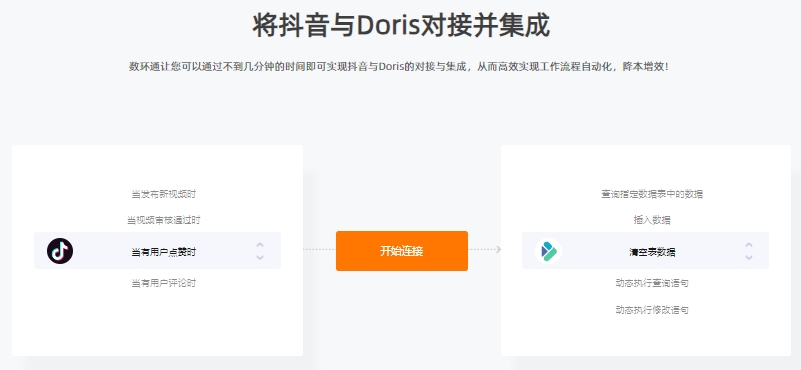Click the arrowhead pointing to Doris panel
Screen dimensions: 801x370
pos(498,249)
